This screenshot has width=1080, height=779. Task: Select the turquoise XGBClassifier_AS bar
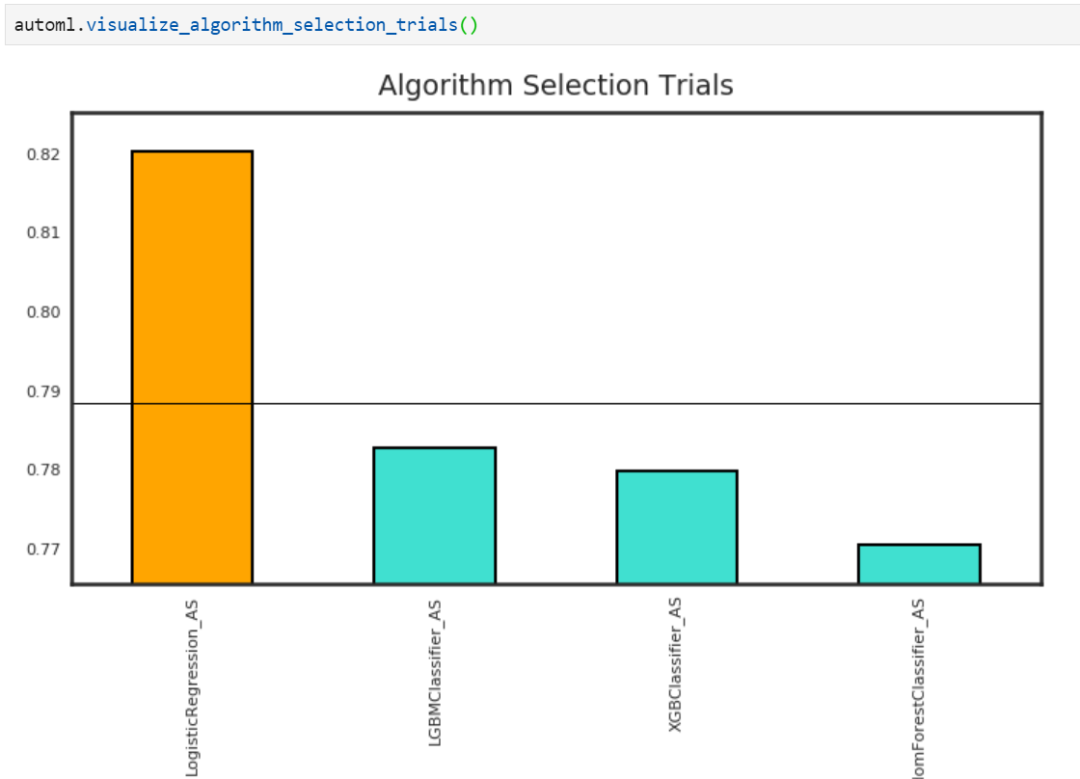[676, 526]
